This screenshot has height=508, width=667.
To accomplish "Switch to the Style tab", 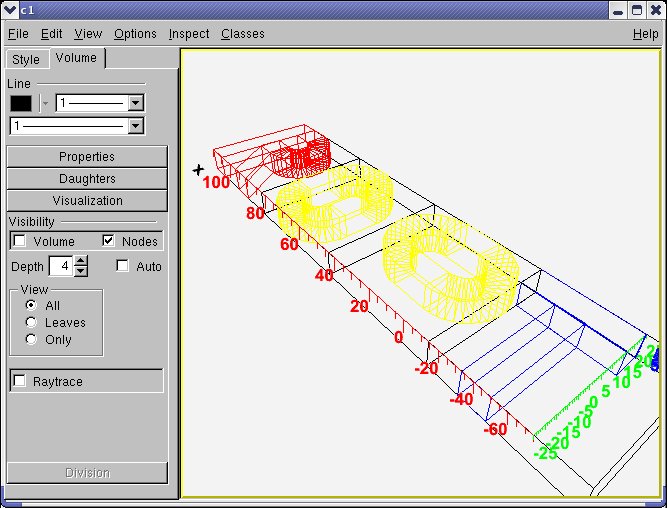I will click(26, 60).
